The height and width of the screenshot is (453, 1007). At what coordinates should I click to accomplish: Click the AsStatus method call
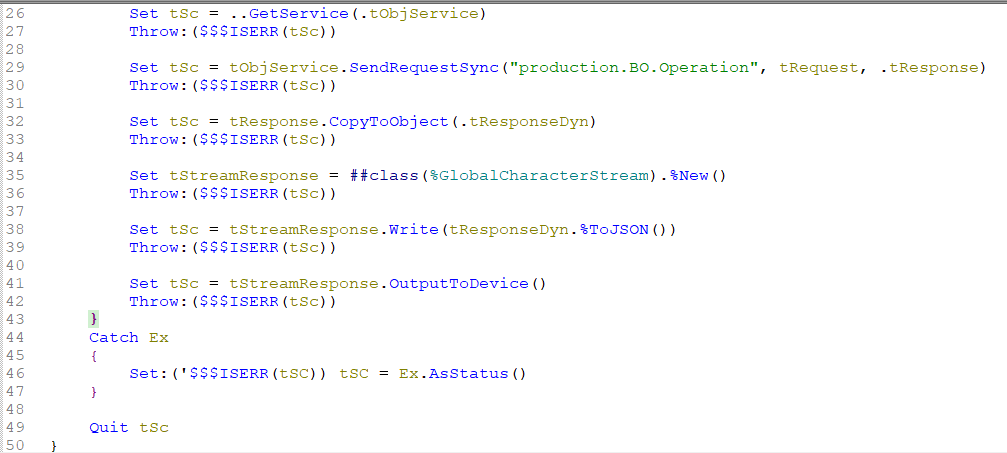click(469, 373)
